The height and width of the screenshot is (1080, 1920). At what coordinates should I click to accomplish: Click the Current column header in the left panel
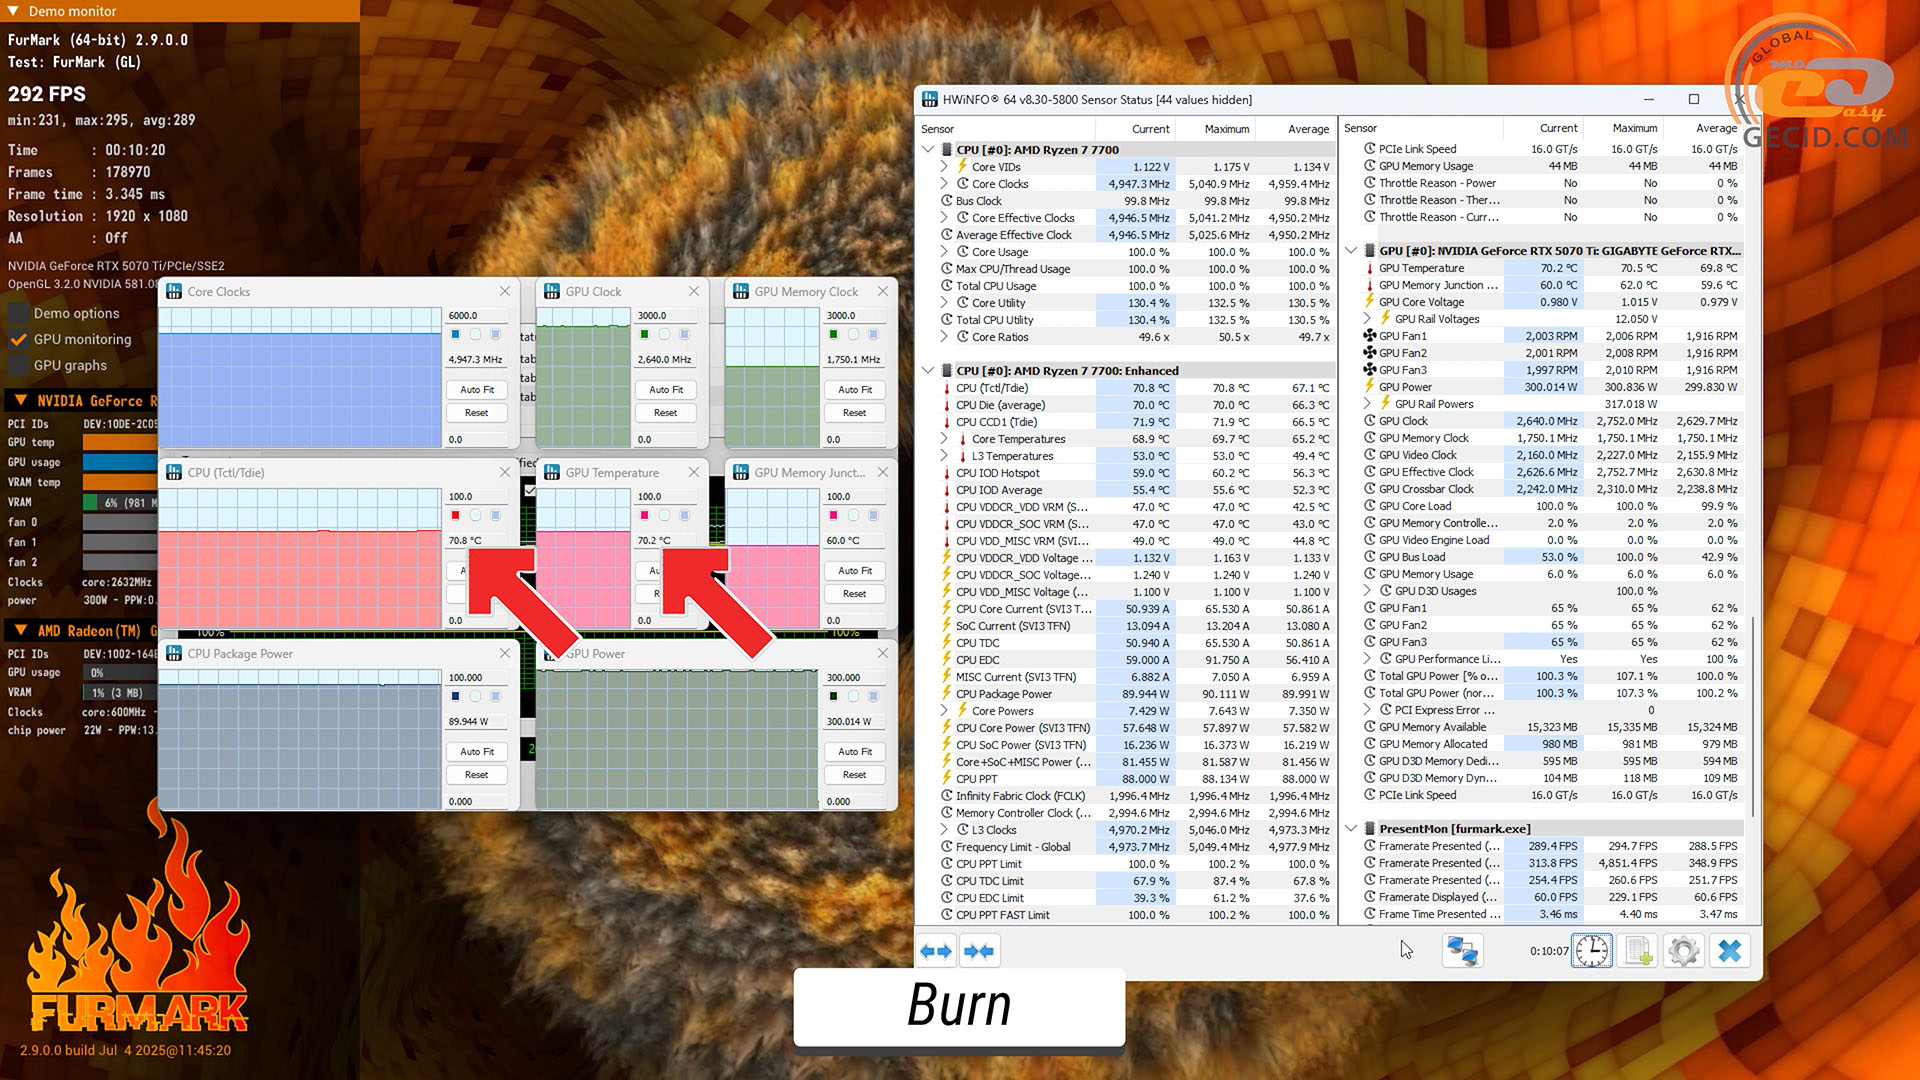click(1135, 129)
